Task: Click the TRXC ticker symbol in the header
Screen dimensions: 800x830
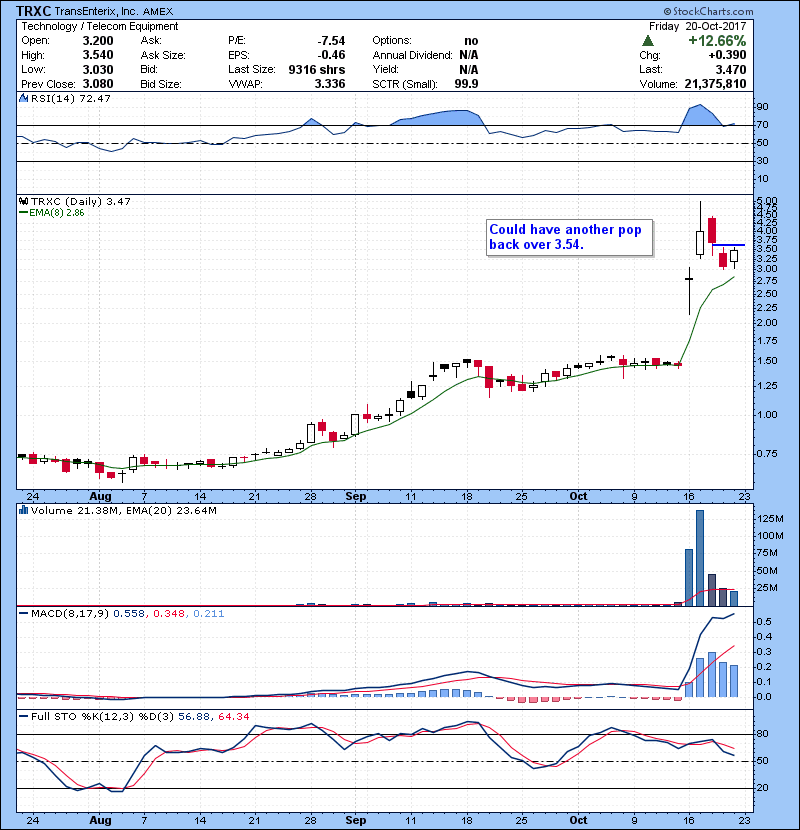Action: [x=33, y=11]
